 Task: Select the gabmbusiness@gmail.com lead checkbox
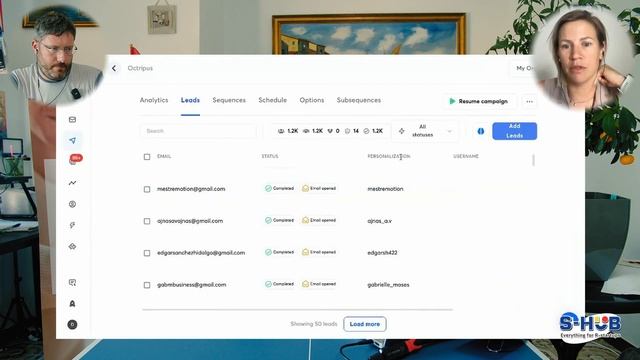[147, 285]
